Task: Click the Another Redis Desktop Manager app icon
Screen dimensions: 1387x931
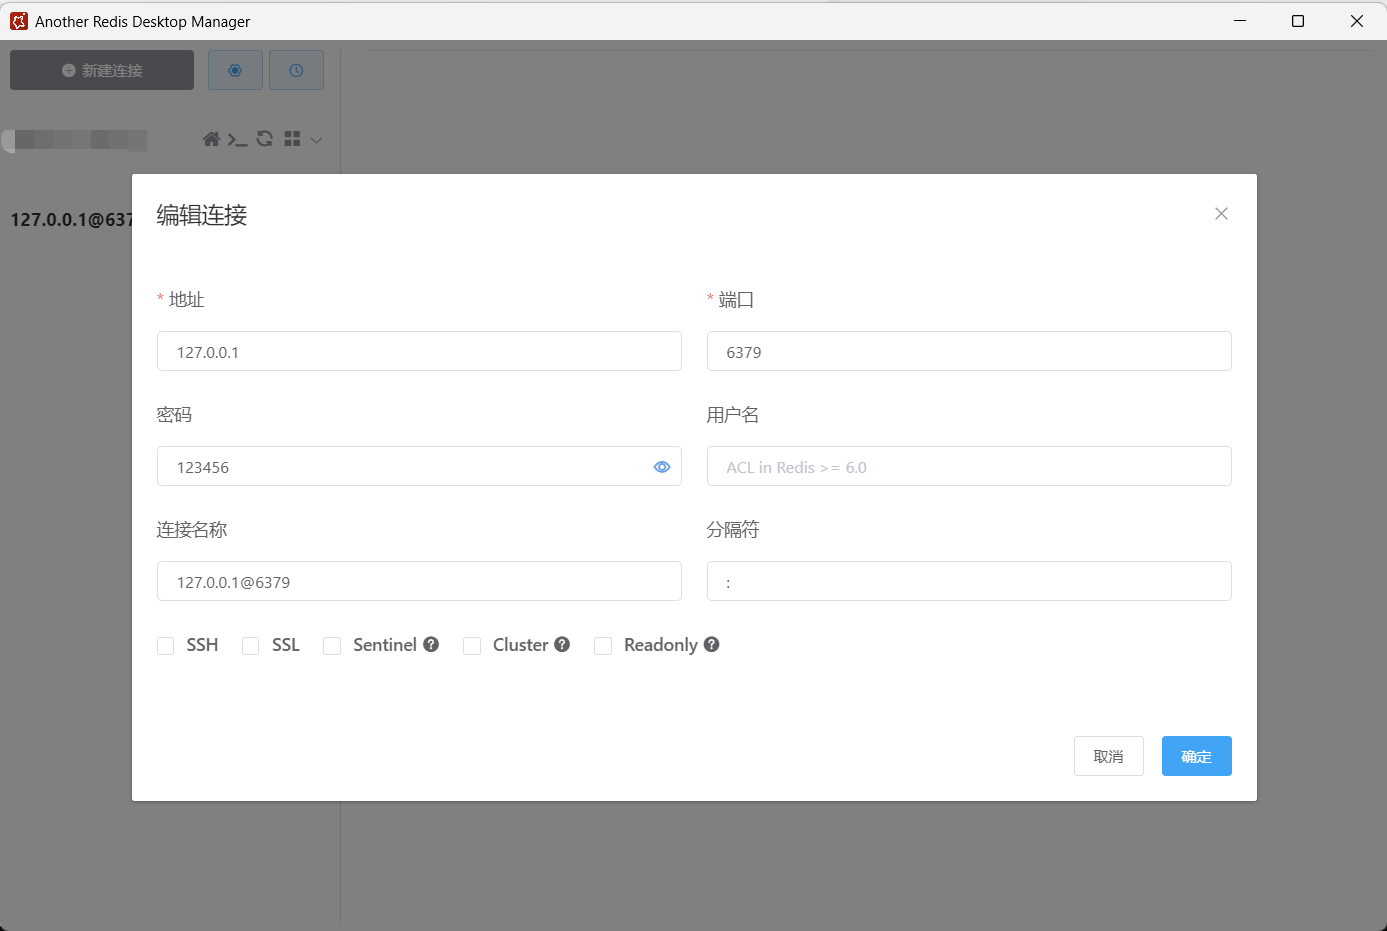Action: click(x=19, y=21)
